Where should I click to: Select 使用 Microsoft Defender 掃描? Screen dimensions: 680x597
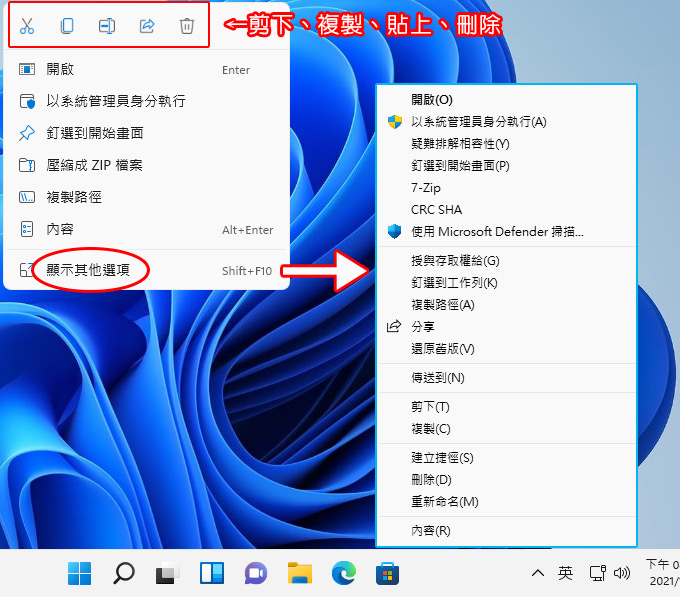(x=507, y=232)
